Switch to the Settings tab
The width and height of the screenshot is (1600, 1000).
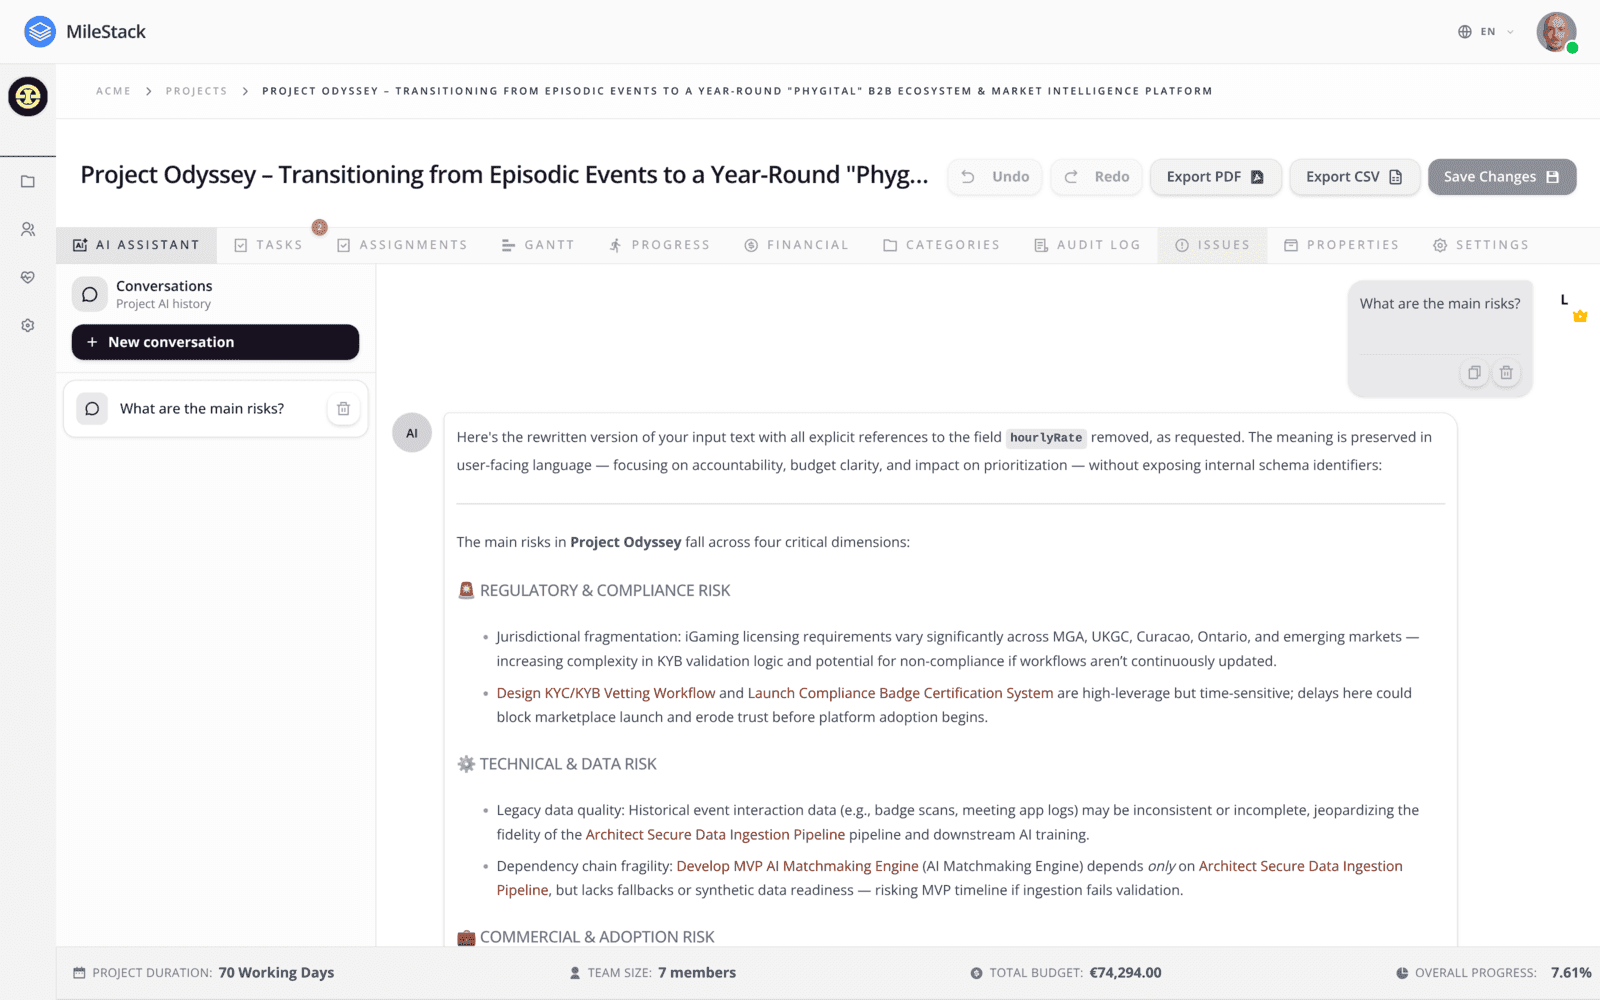(x=1481, y=245)
